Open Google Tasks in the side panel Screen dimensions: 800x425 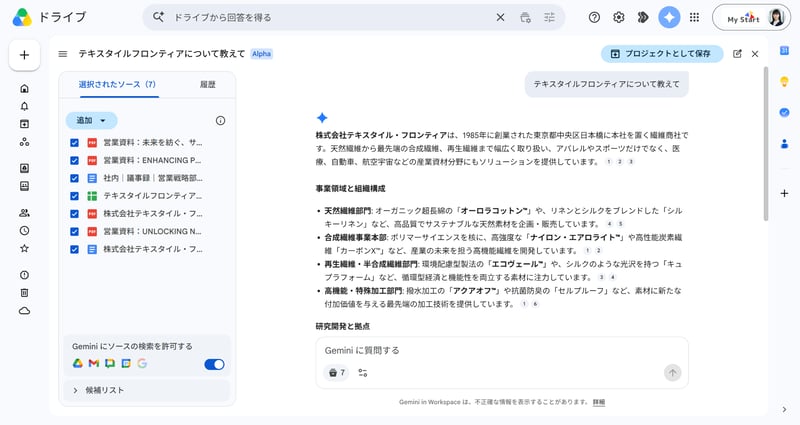click(784, 112)
